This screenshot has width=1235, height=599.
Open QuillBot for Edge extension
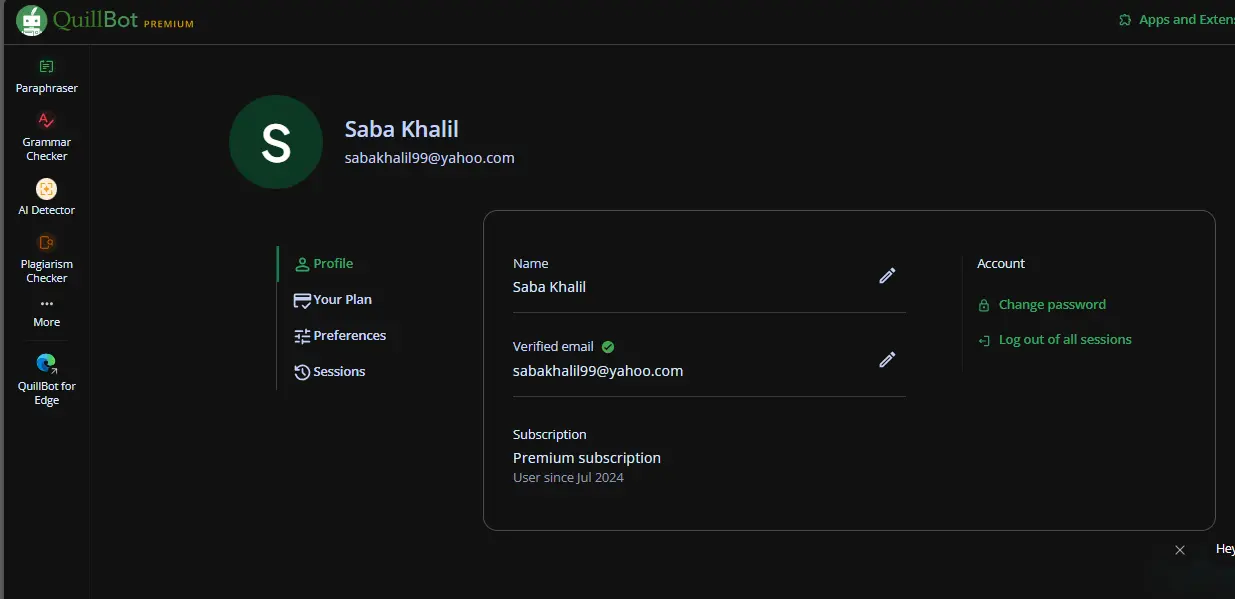point(46,380)
